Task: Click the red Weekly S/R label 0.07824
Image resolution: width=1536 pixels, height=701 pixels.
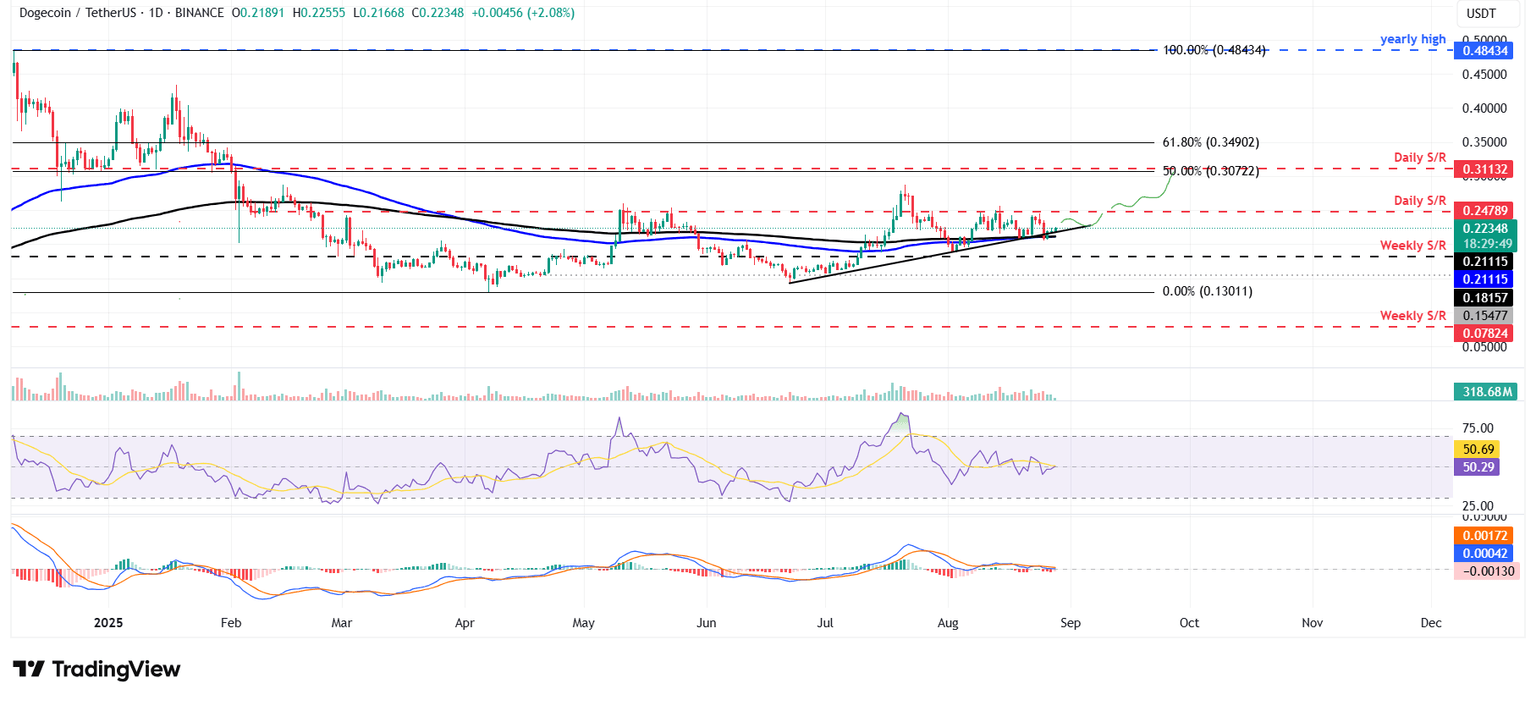Action: pos(1484,332)
